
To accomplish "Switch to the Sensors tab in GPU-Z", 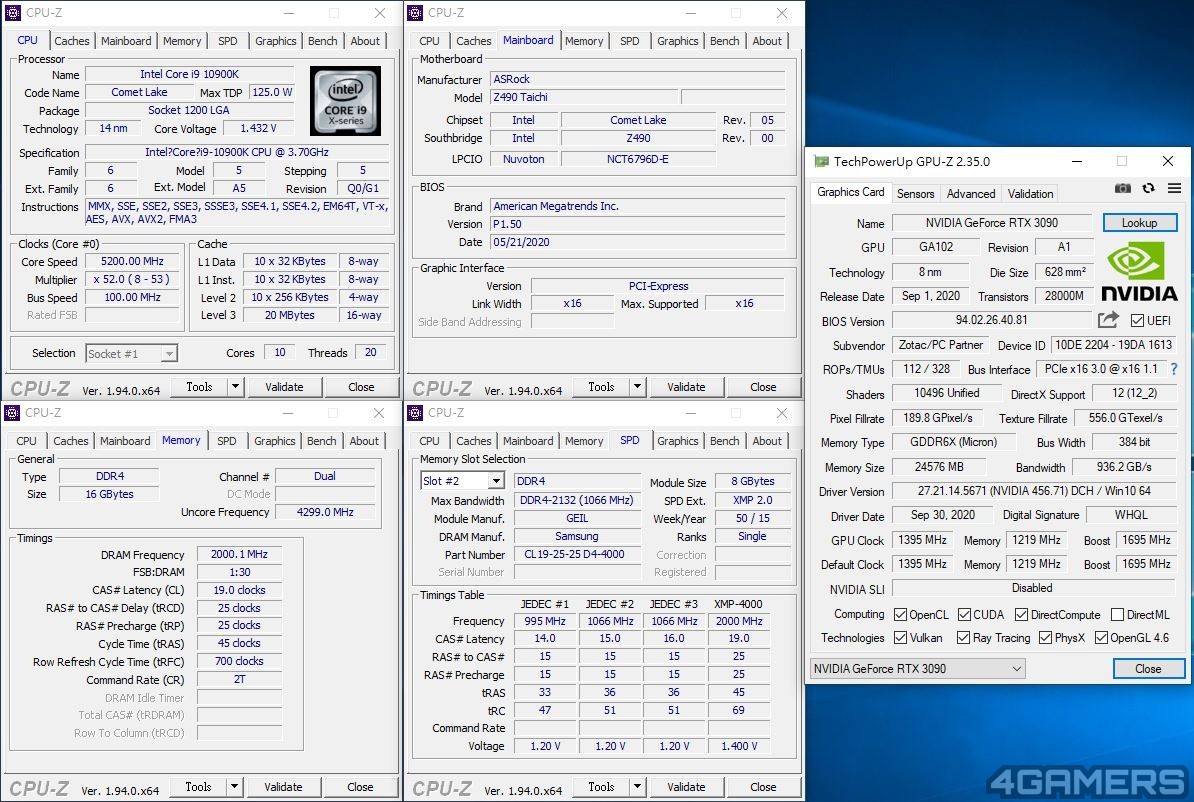I will (915, 193).
